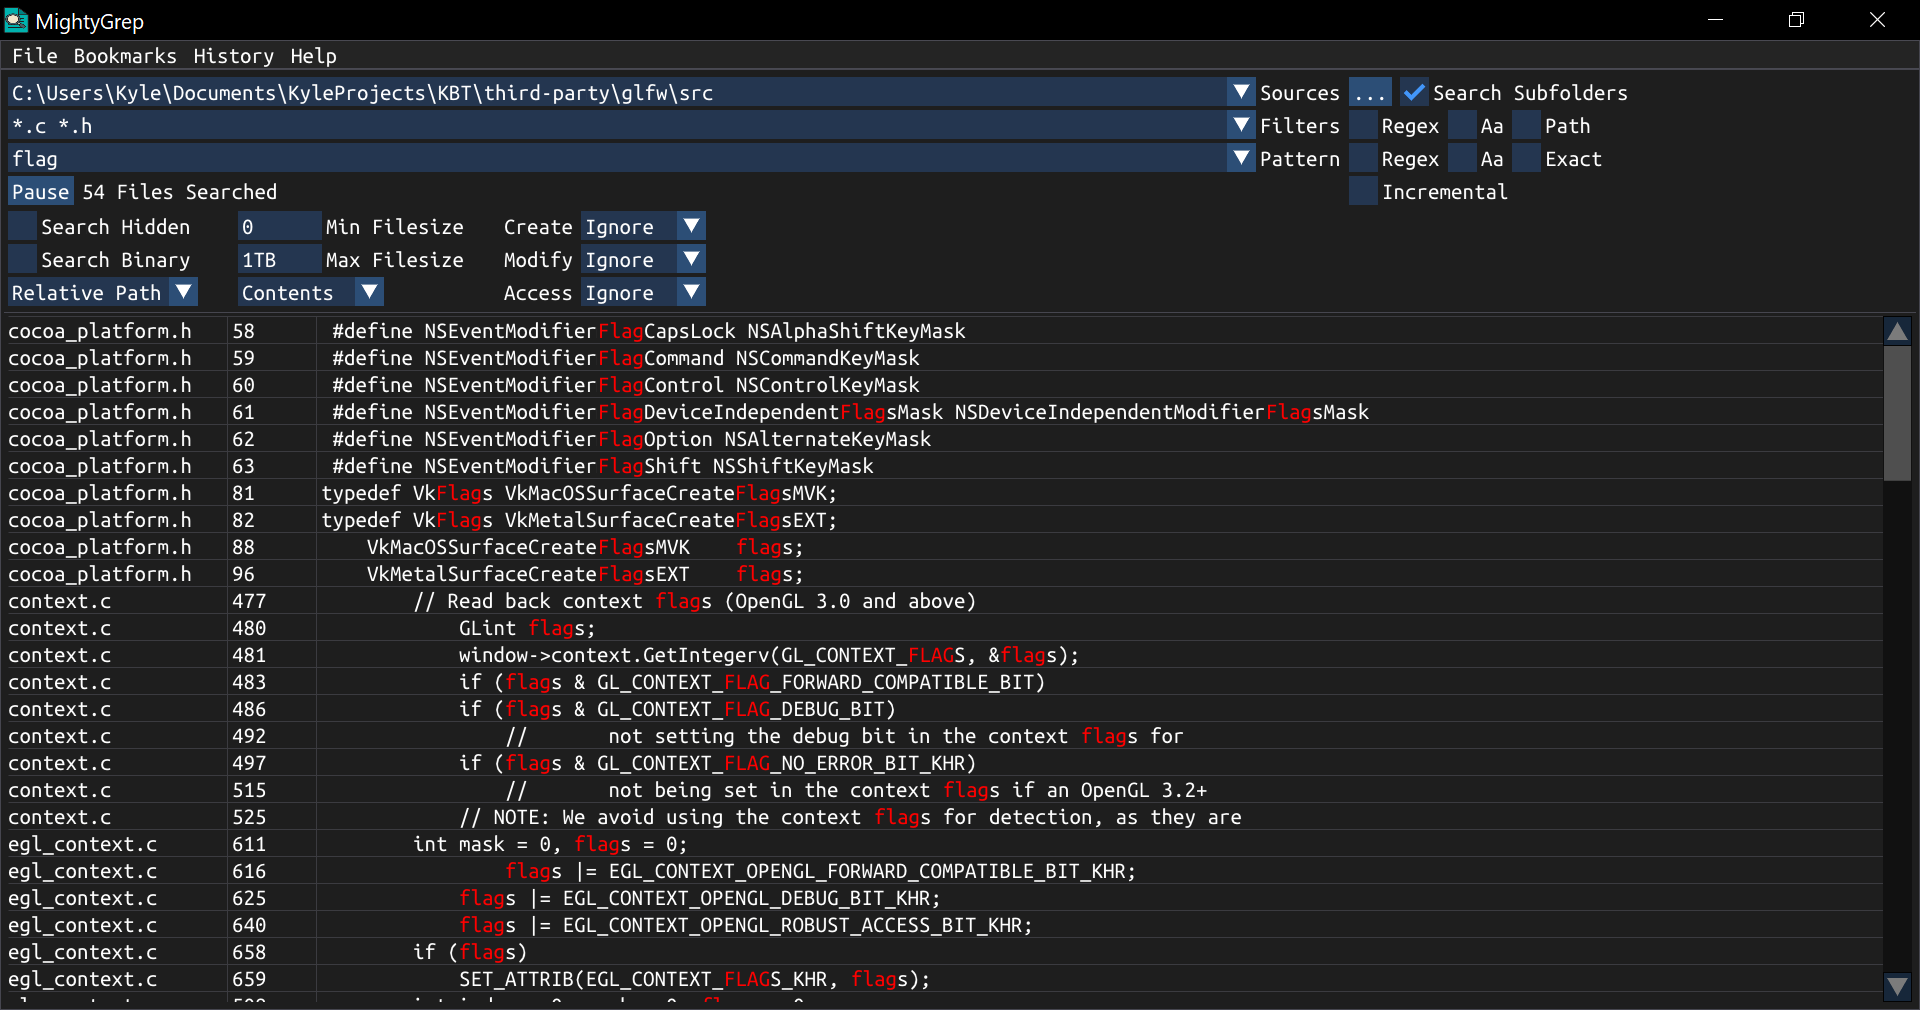Click the Filters input with *.c *.h
The width and height of the screenshot is (1920, 1010).
(x=618, y=126)
